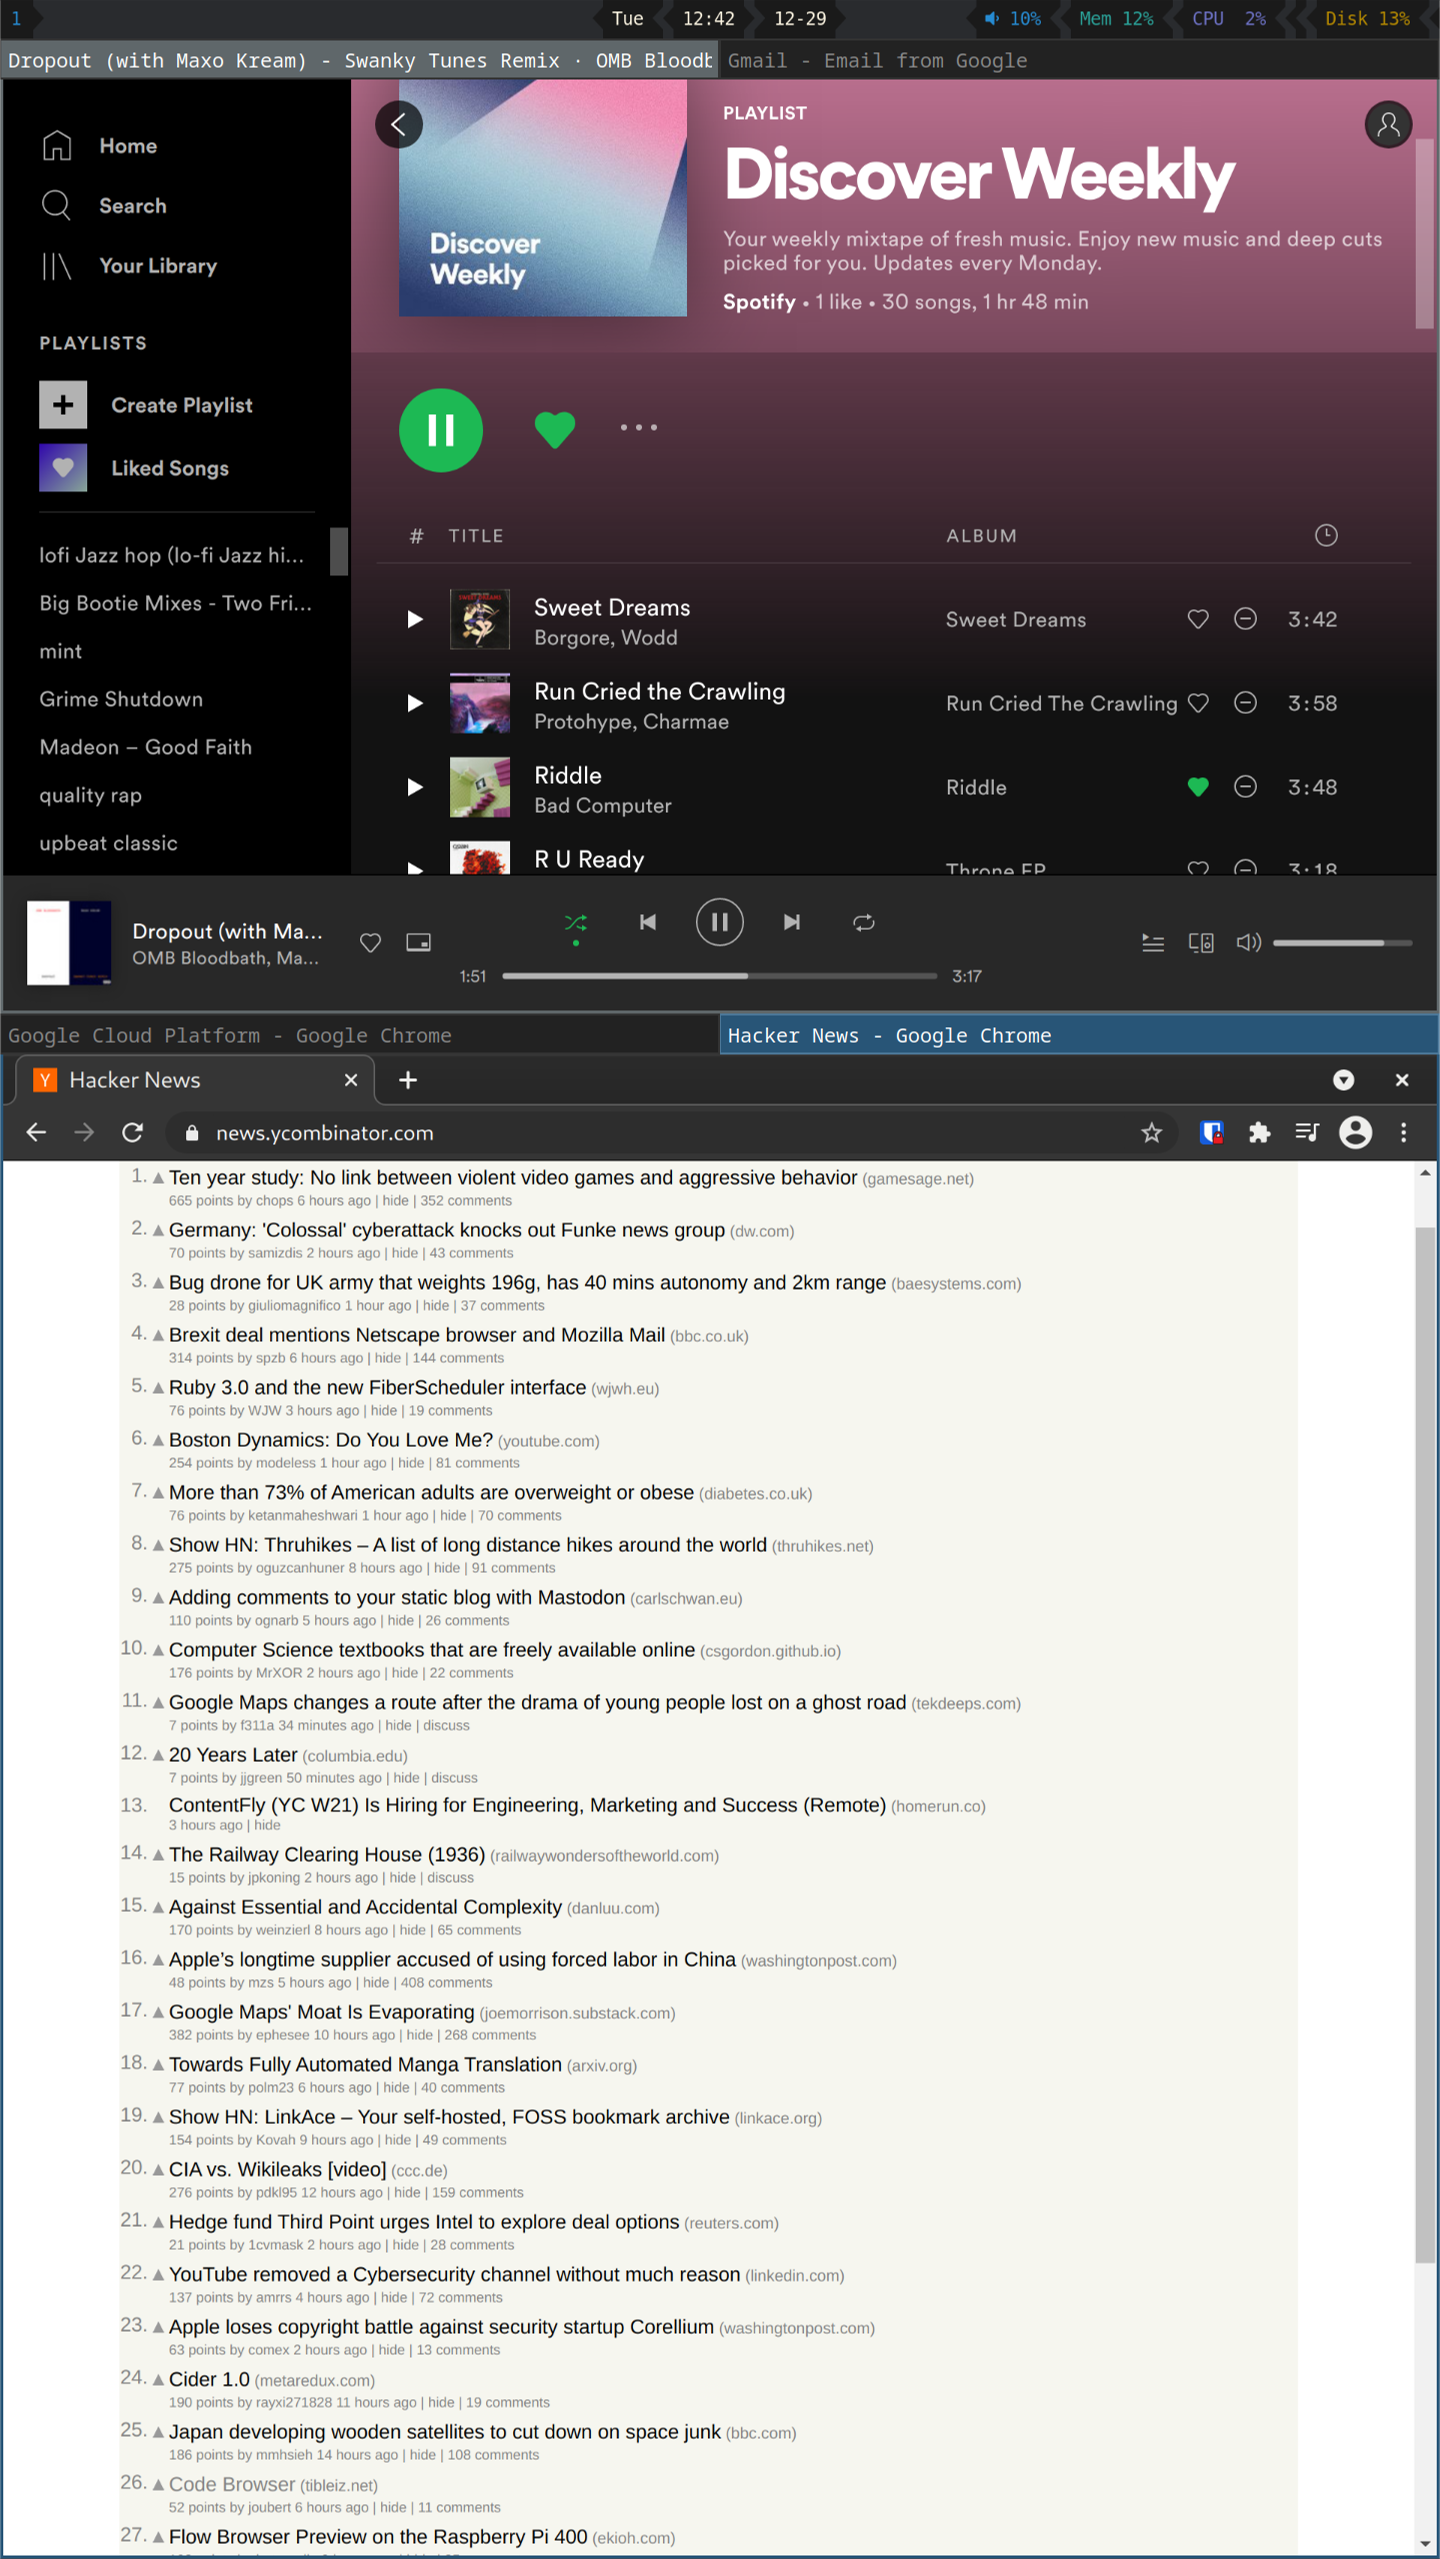Like the Sweet Dreams song
This screenshot has width=1440, height=2559.
point(1198,619)
